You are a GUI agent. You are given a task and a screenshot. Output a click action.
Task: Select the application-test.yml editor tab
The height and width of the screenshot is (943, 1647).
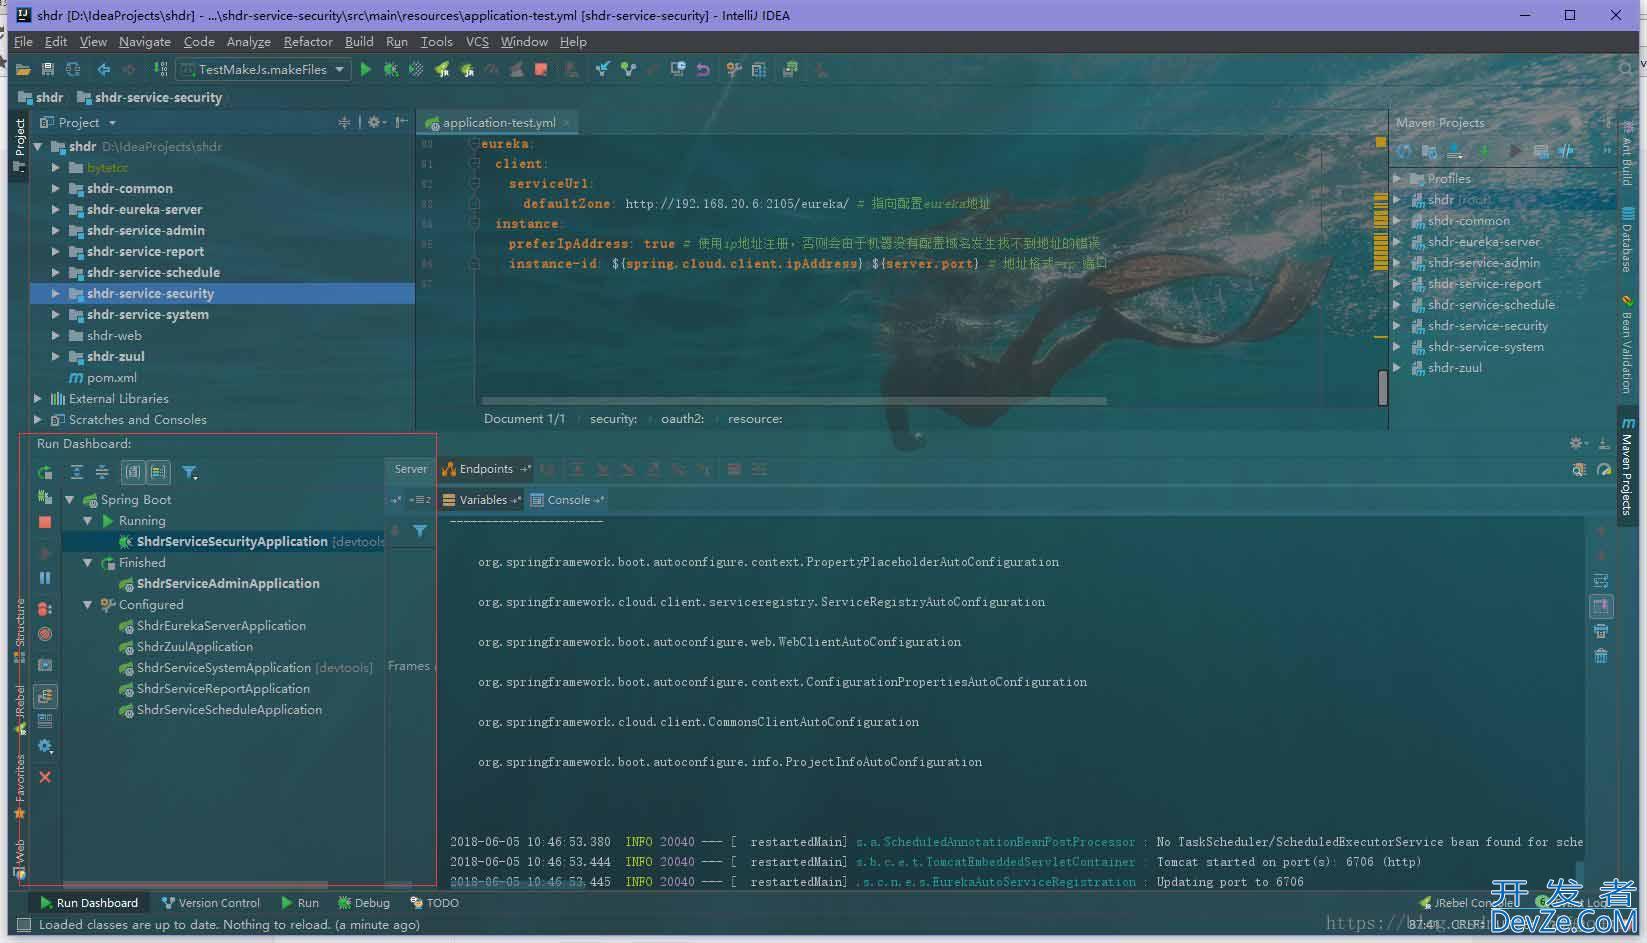[498, 123]
